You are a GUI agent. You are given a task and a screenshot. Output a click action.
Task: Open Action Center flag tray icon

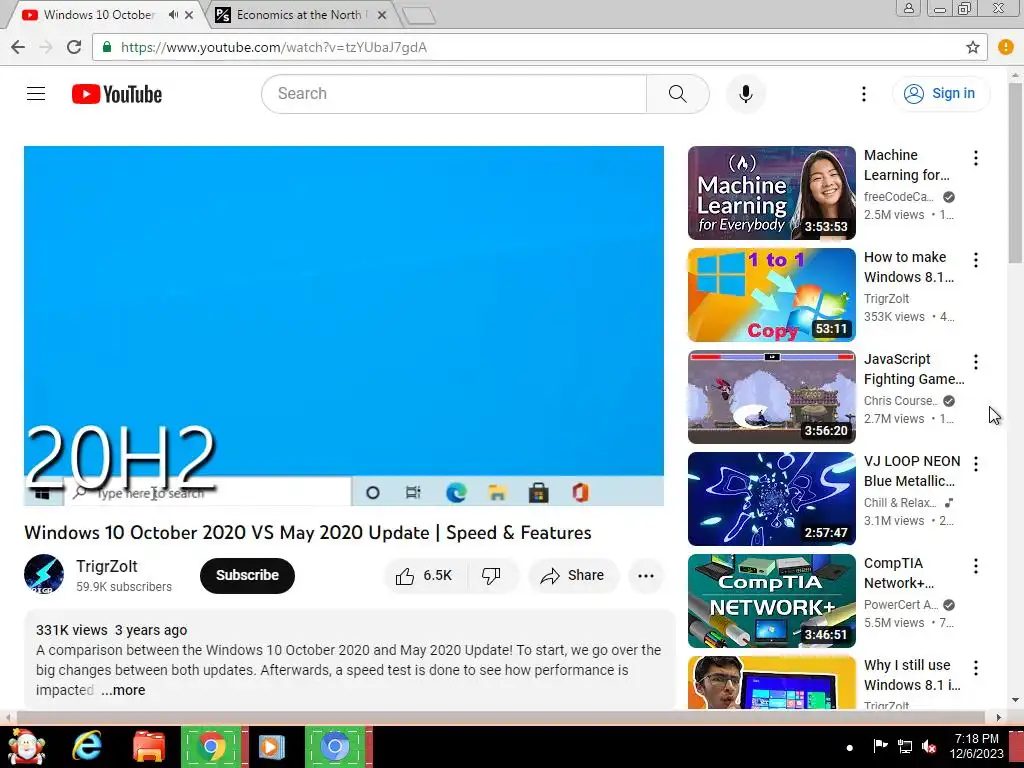880,746
